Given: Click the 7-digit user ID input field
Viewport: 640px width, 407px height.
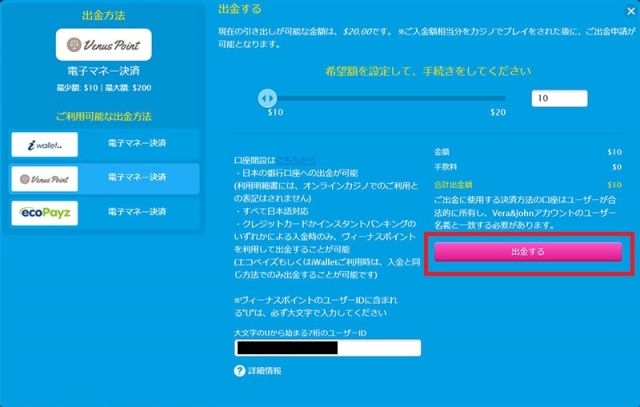Looking at the screenshot, I should [327, 348].
